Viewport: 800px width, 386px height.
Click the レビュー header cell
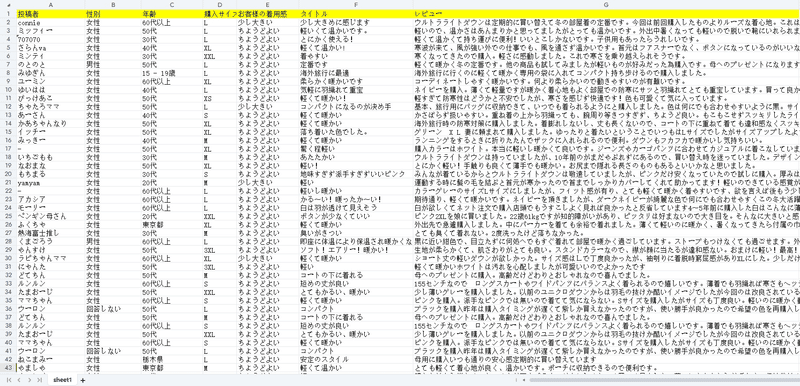607,14
